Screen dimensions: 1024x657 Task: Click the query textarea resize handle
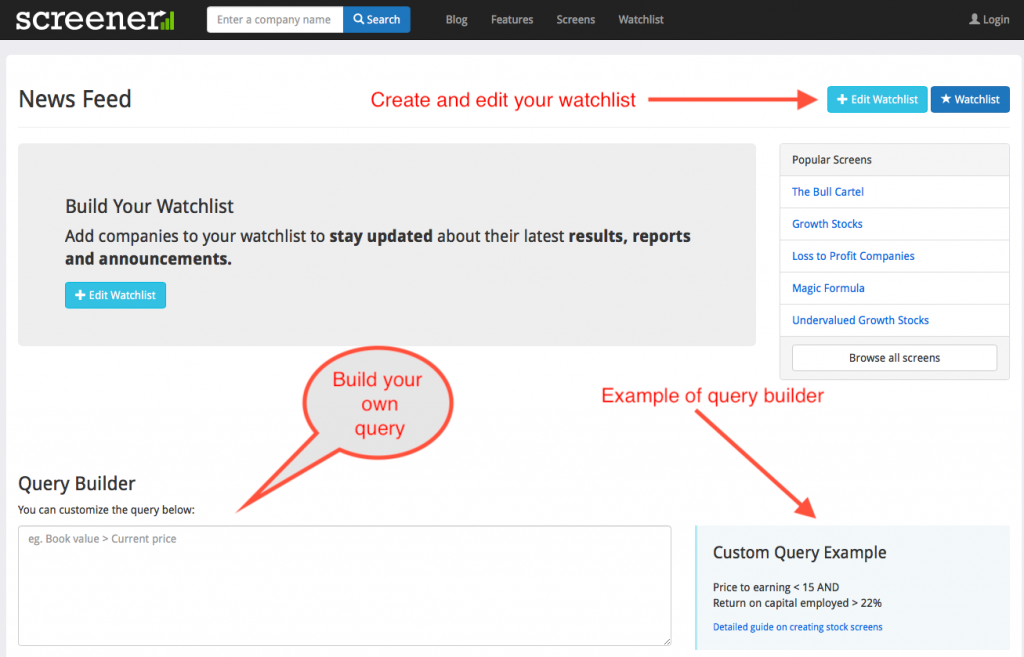tap(666, 640)
